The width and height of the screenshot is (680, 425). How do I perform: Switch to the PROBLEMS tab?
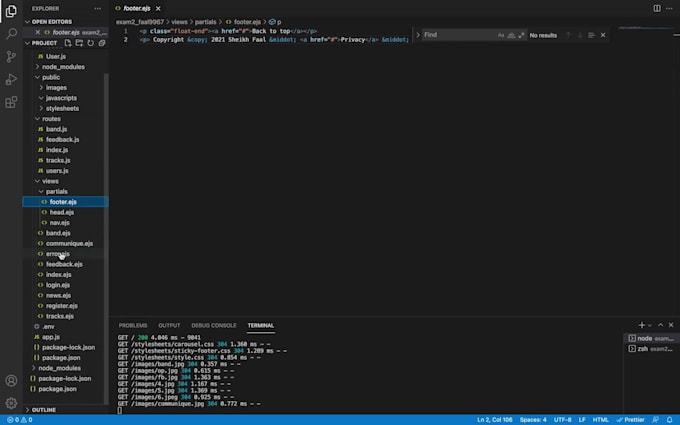(x=133, y=325)
